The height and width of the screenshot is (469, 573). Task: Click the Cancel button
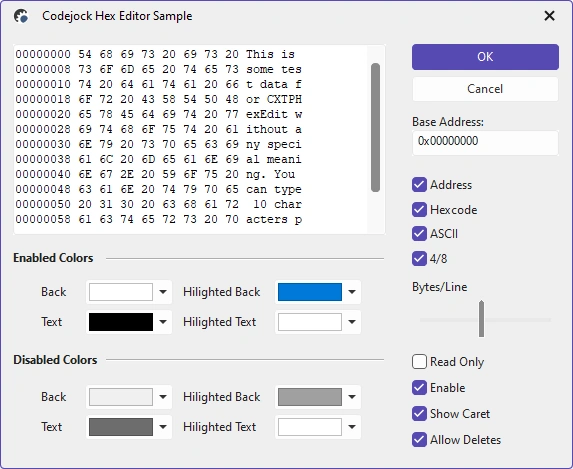(x=485, y=89)
